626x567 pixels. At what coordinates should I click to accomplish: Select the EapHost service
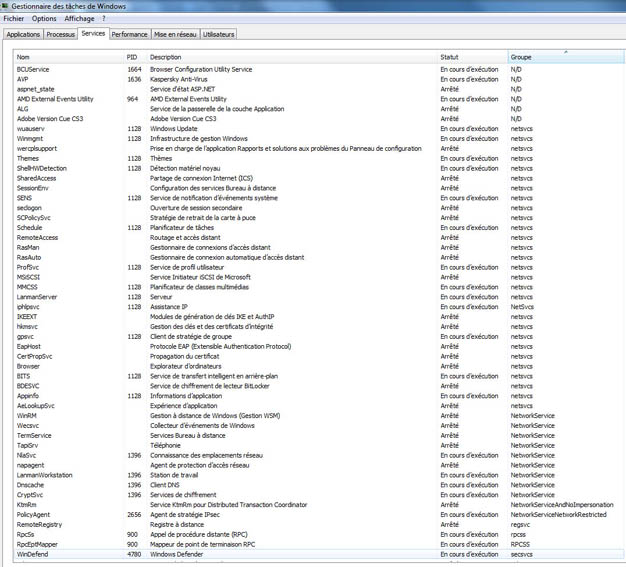(x=319, y=347)
